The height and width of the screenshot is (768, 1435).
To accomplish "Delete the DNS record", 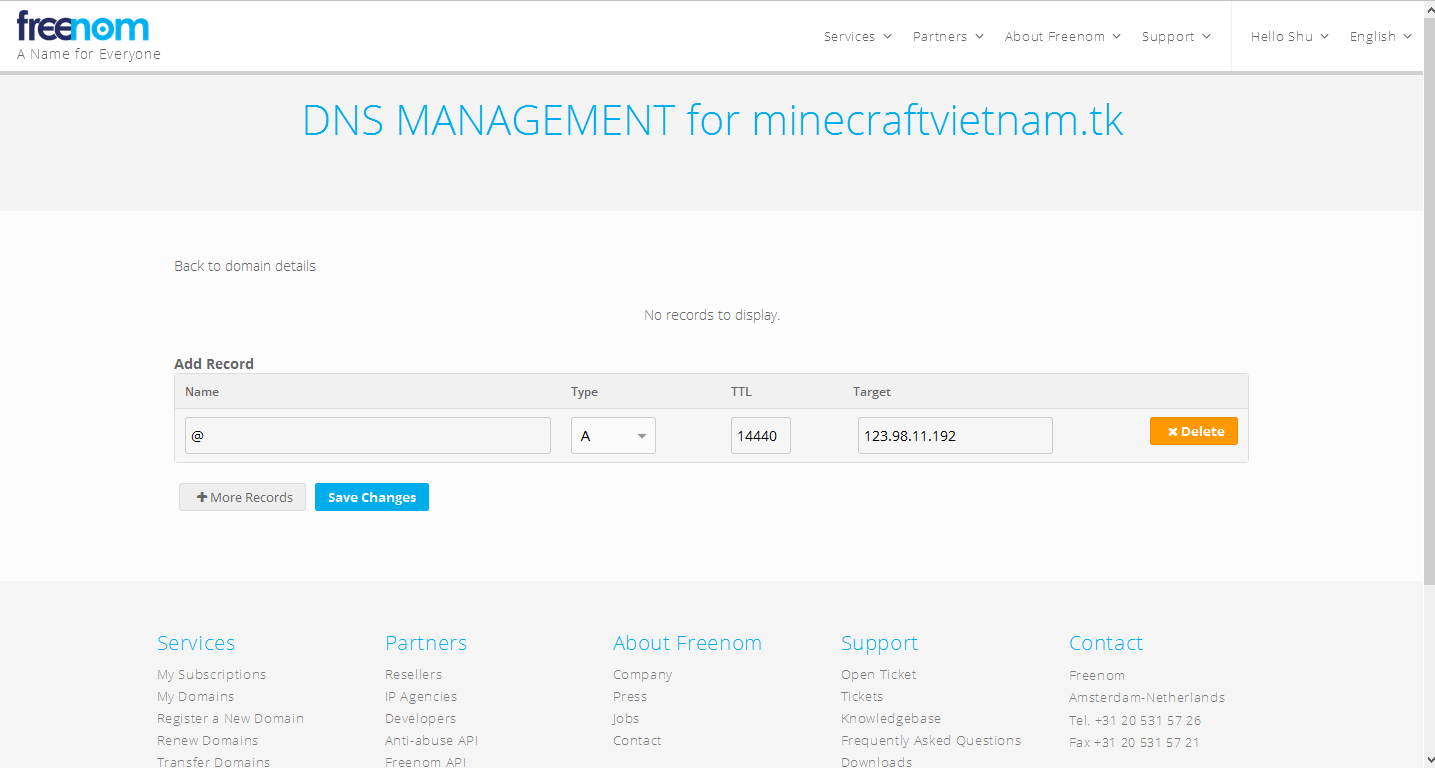I will tap(1194, 431).
